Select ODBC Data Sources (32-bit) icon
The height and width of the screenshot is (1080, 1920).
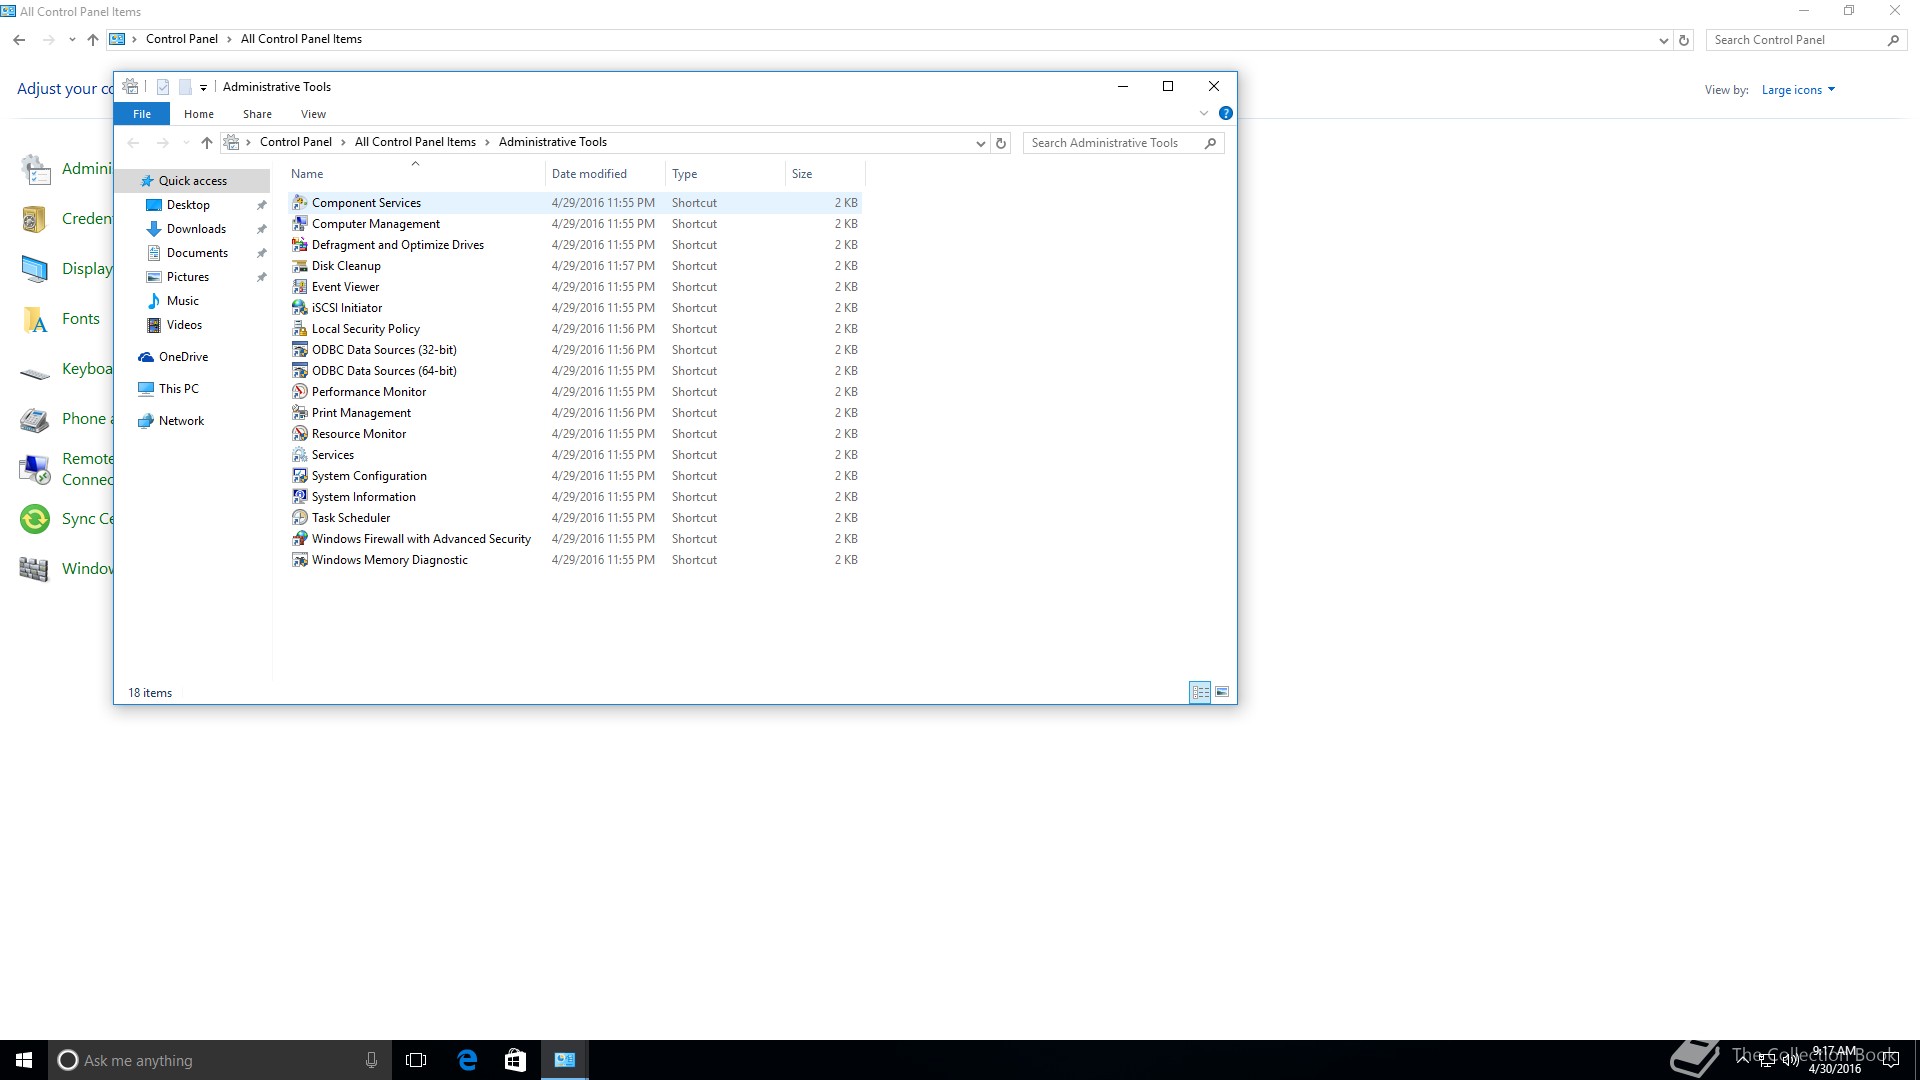[299, 349]
